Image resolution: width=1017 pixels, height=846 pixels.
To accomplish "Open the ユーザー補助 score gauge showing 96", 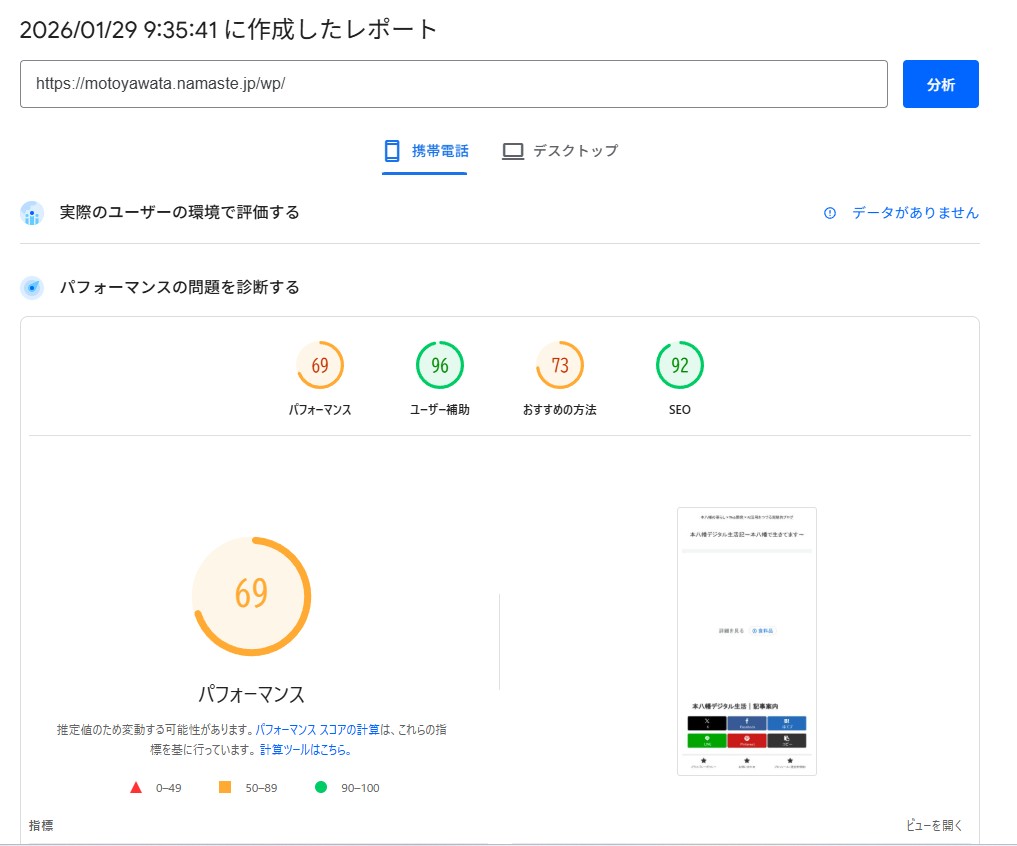I will [x=439, y=366].
